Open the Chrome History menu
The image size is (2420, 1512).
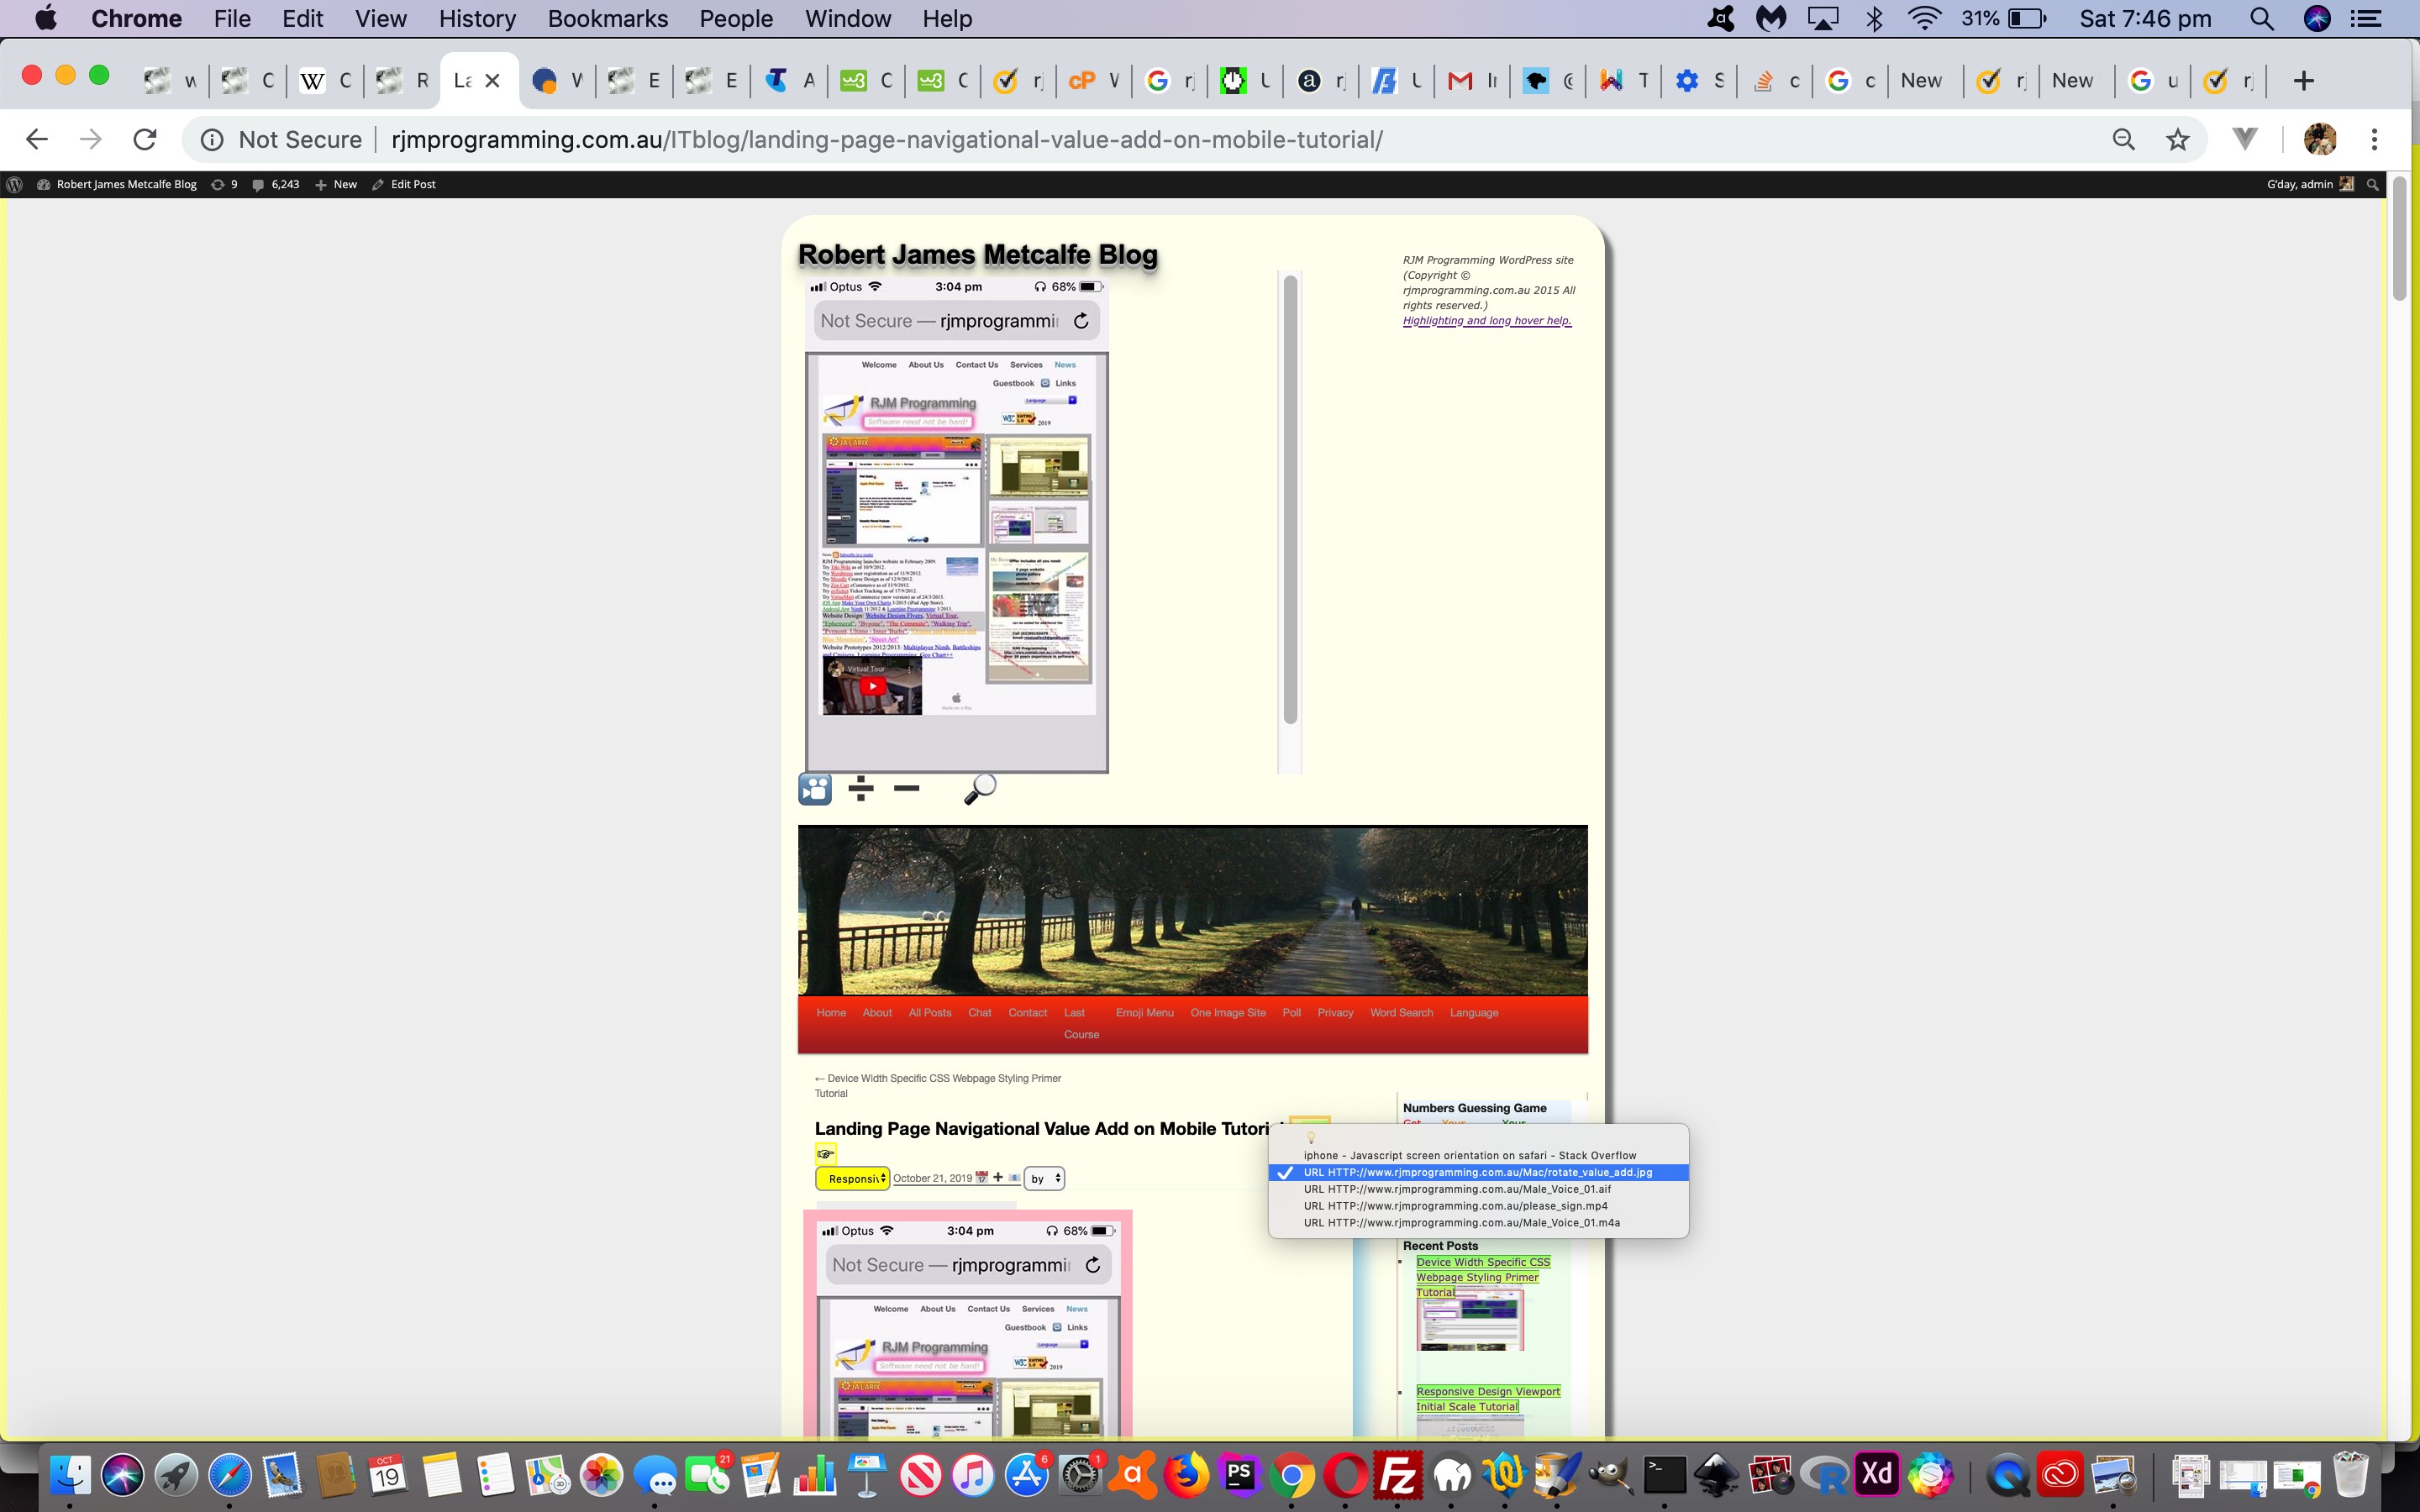click(x=477, y=19)
